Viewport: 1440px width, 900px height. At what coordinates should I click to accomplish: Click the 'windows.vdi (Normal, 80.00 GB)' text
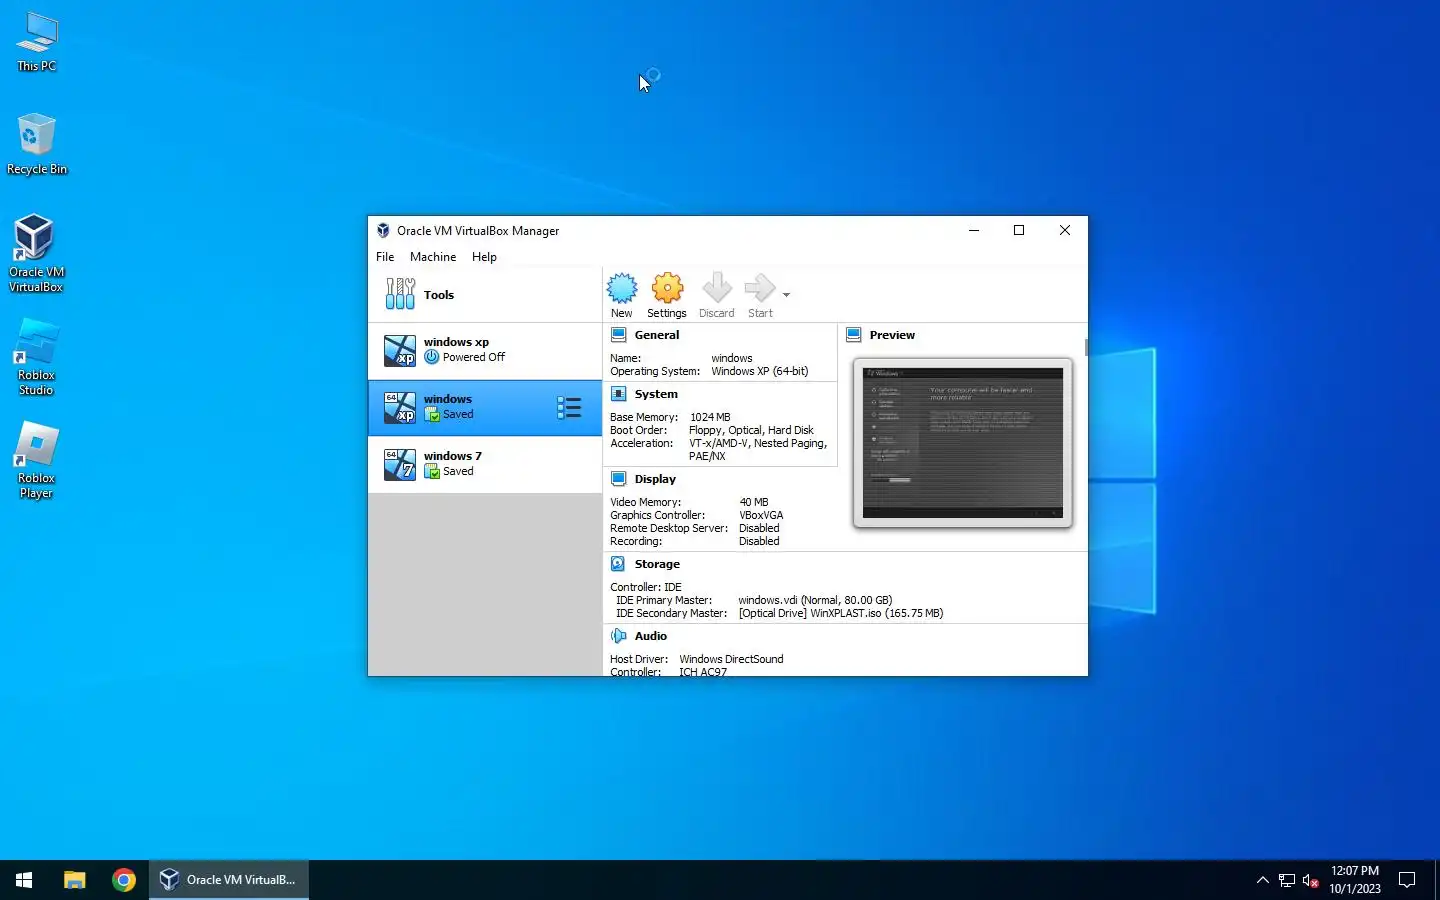point(815,600)
